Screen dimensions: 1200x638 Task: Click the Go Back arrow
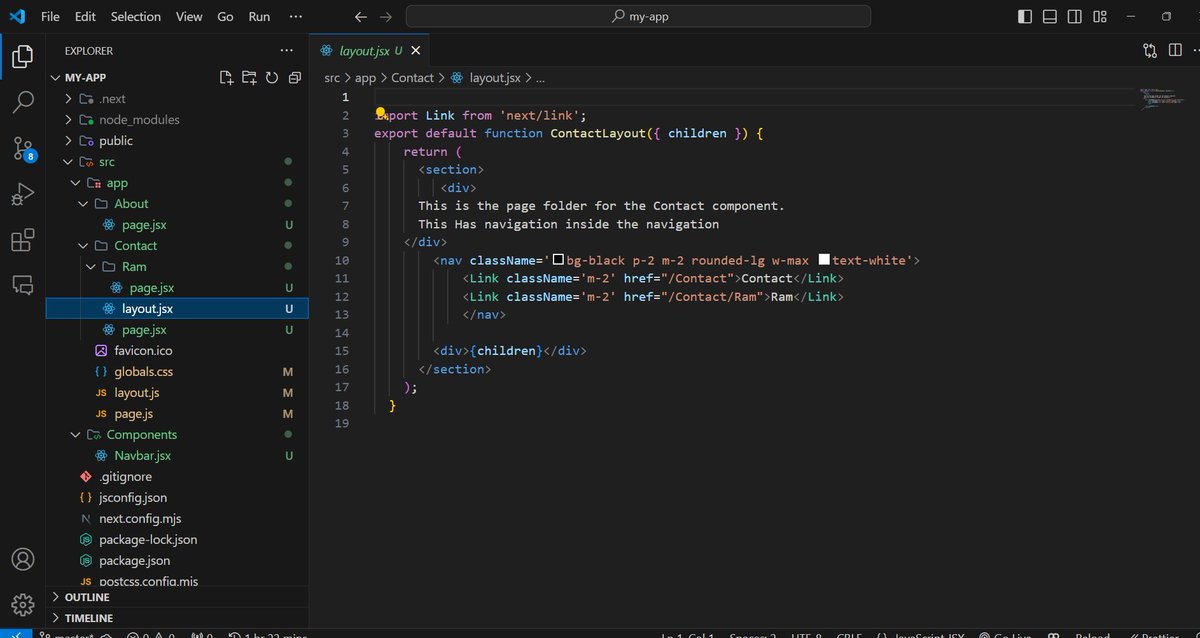(x=361, y=17)
